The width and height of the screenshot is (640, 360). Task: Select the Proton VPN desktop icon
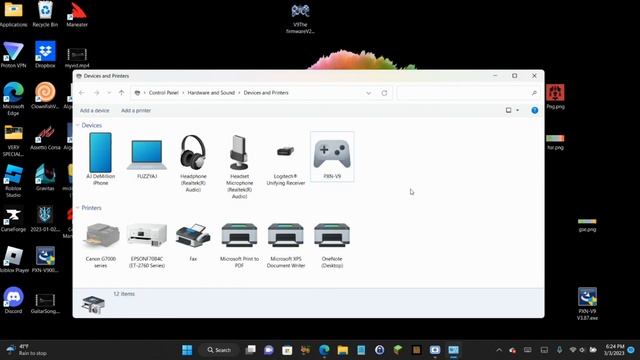[x=13, y=55]
